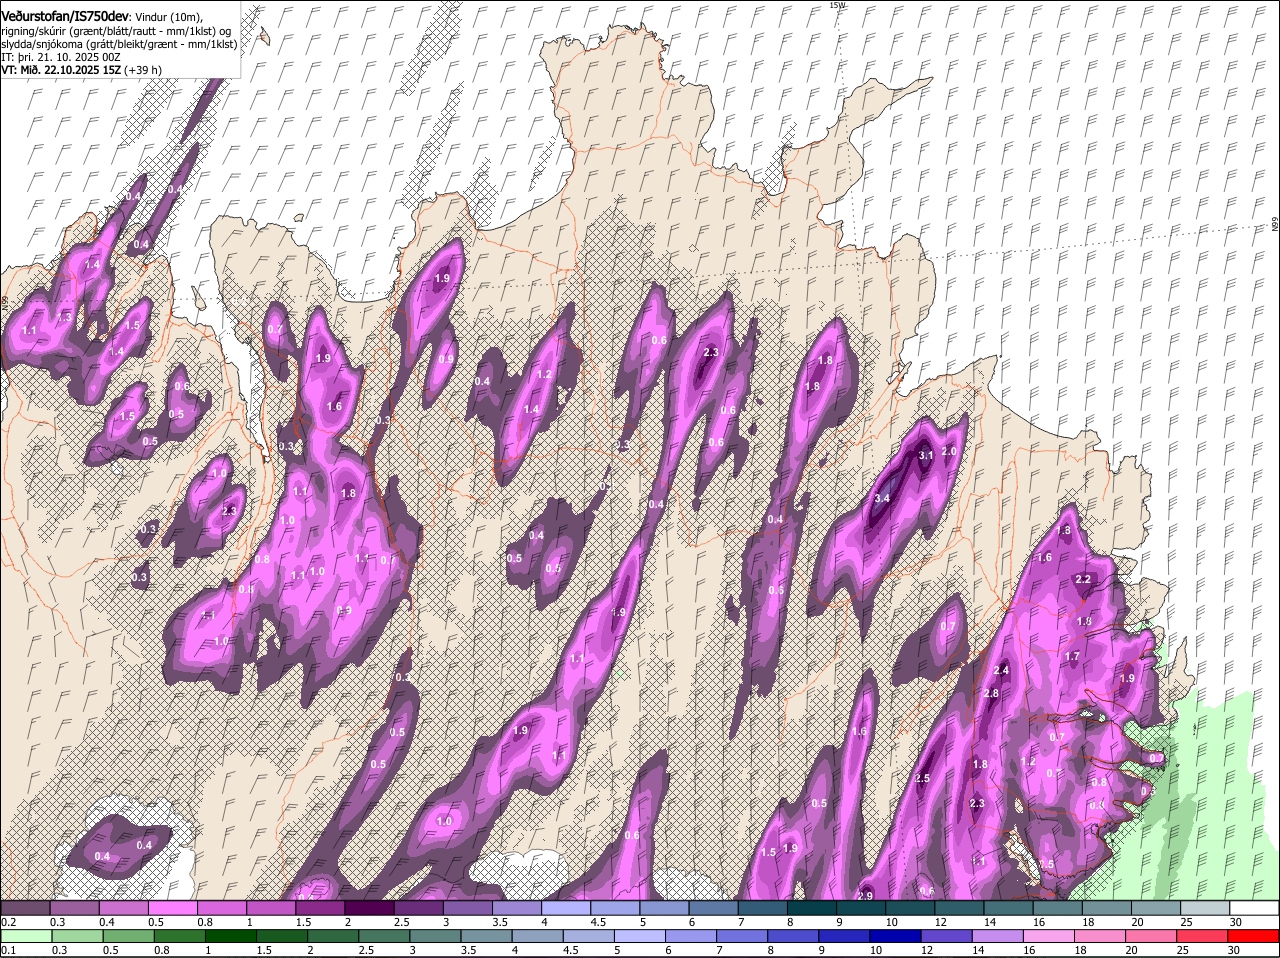Select lower legend swatch 18–20 pink
This screenshot has width=1280, height=958.
coord(1098,936)
